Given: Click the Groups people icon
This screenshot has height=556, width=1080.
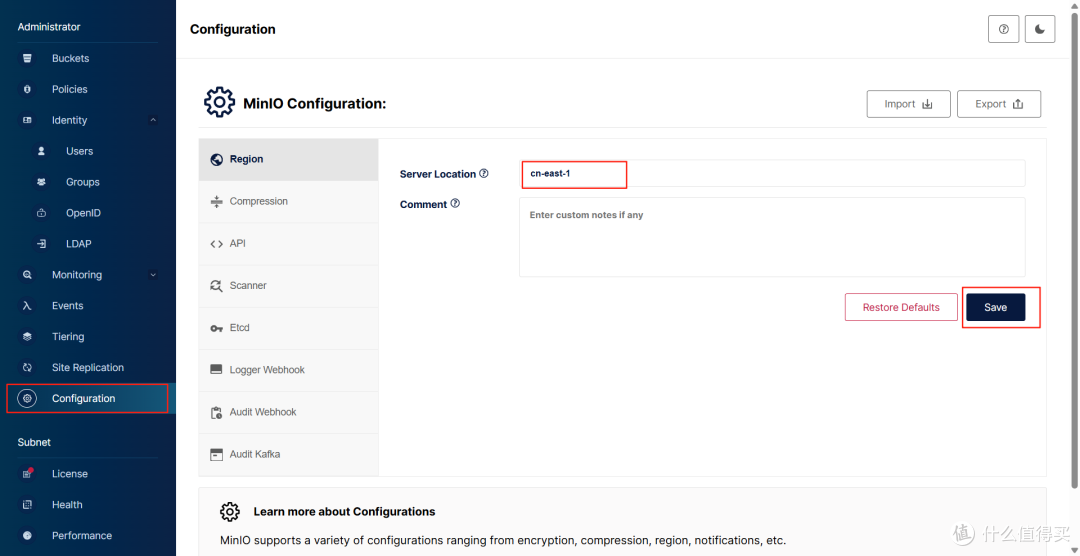Looking at the screenshot, I should [41, 182].
